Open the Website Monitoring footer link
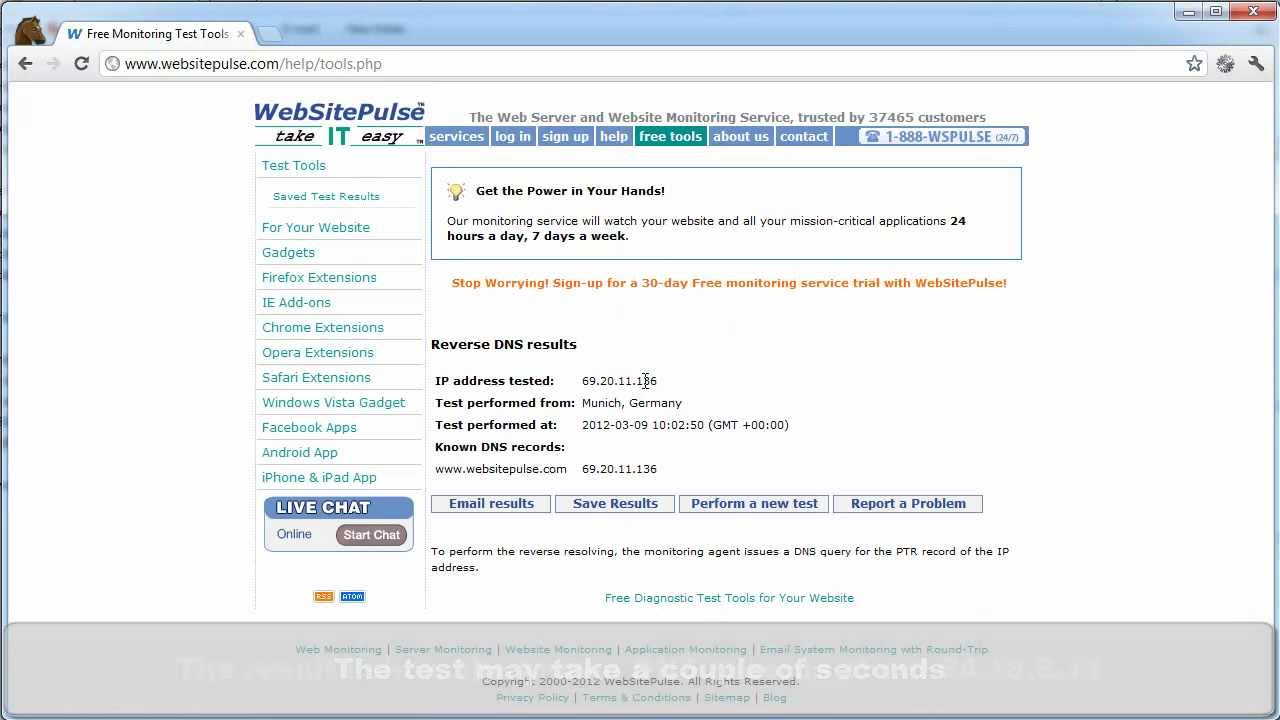The image size is (1280, 720). tap(558, 650)
